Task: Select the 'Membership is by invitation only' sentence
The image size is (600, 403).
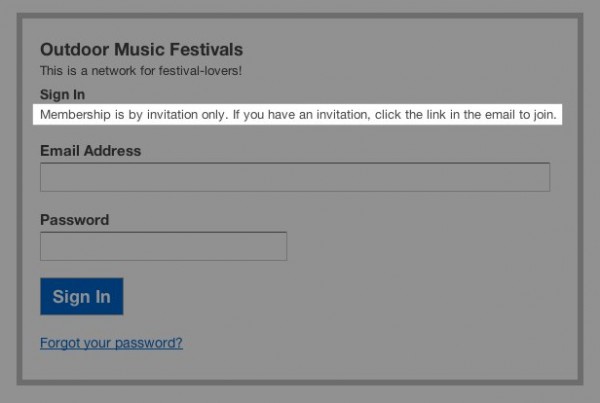Action: tap(134, 114)
